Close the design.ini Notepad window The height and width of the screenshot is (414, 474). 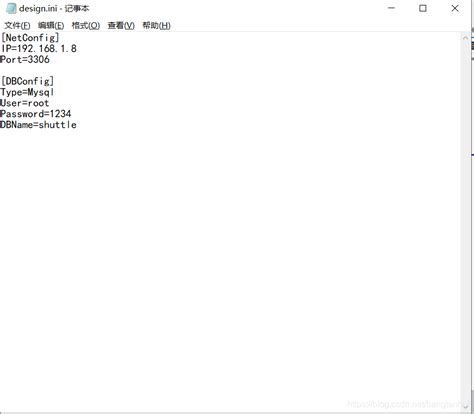(455, 8)
